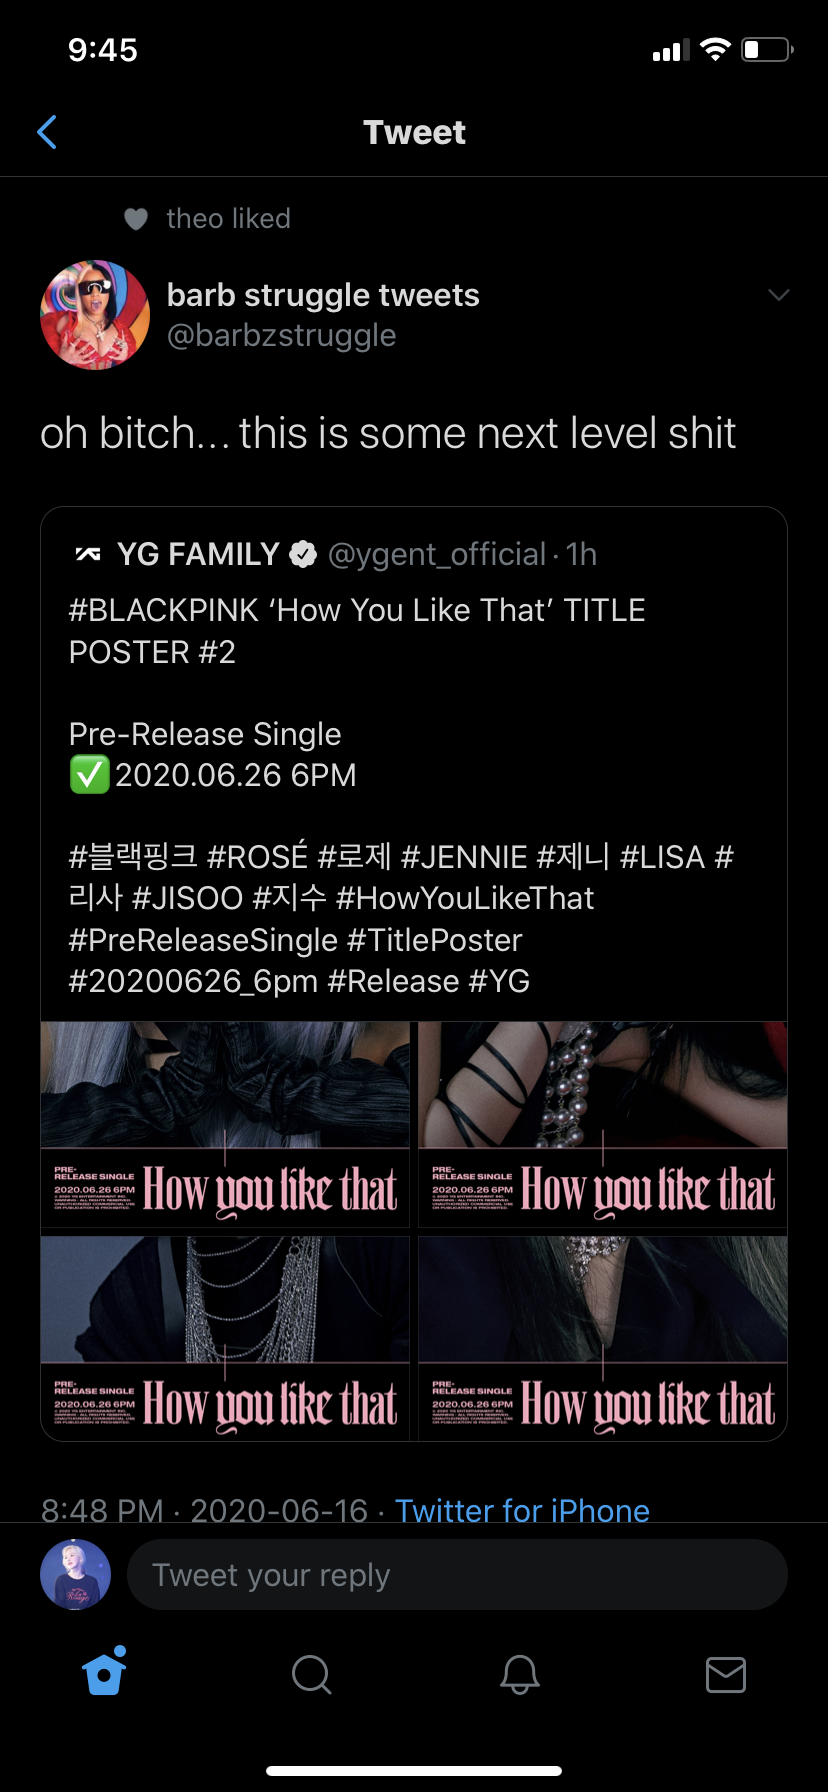Tap the YG logo avatar in quoted tweet
The height and width of the screenshot is (1792, 828).
coord(88,554)
